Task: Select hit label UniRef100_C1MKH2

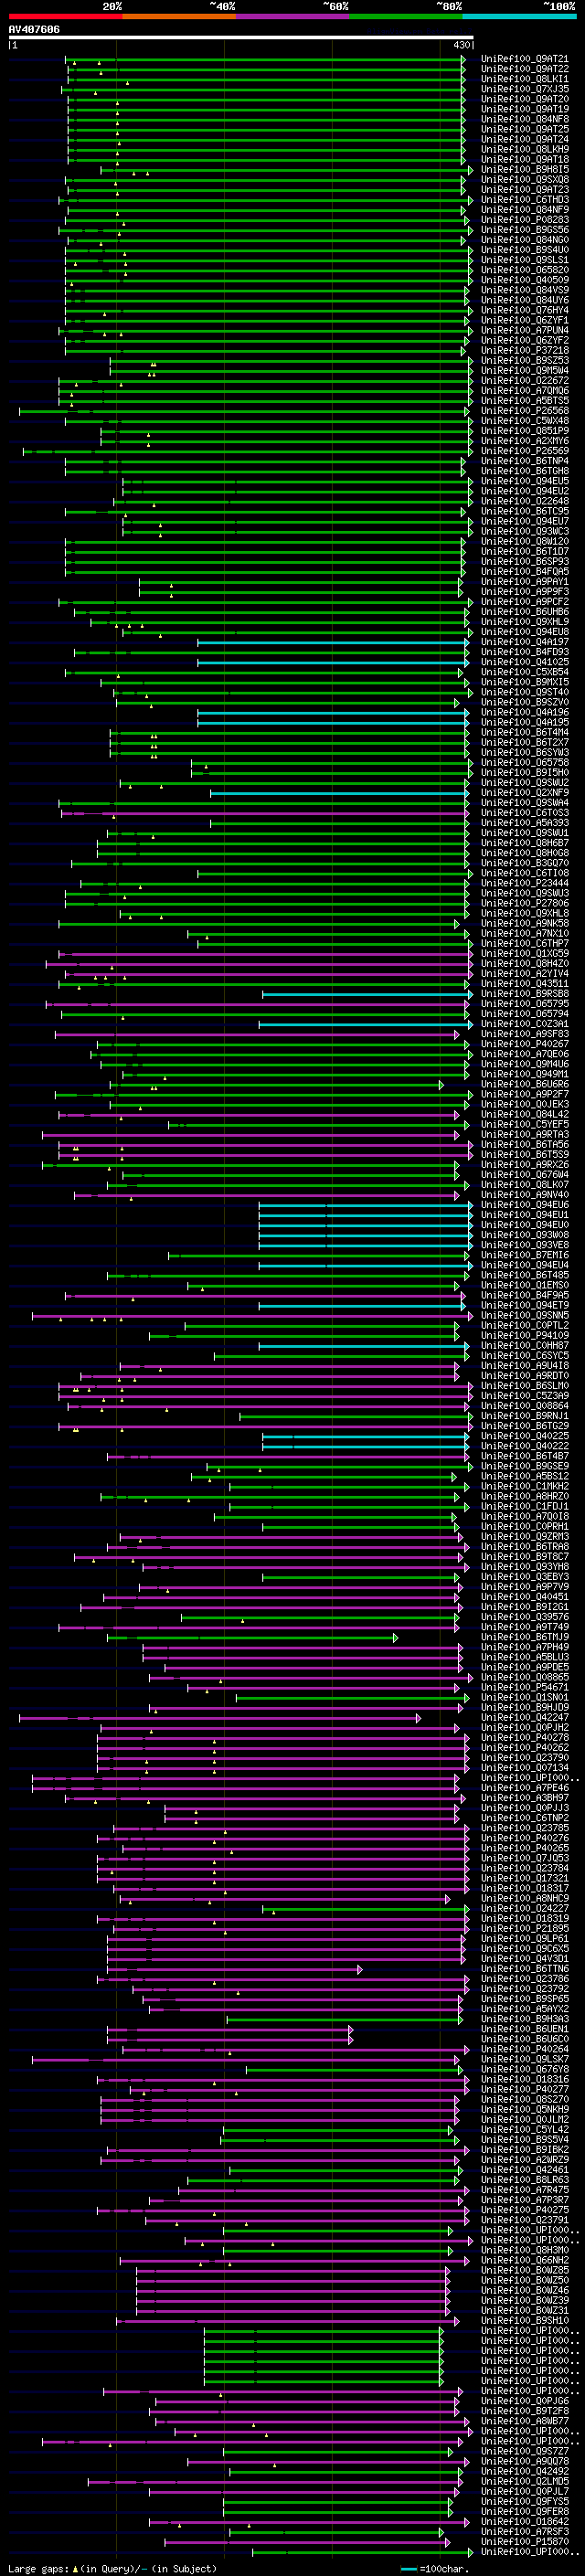Action: tap(525, 1487)
